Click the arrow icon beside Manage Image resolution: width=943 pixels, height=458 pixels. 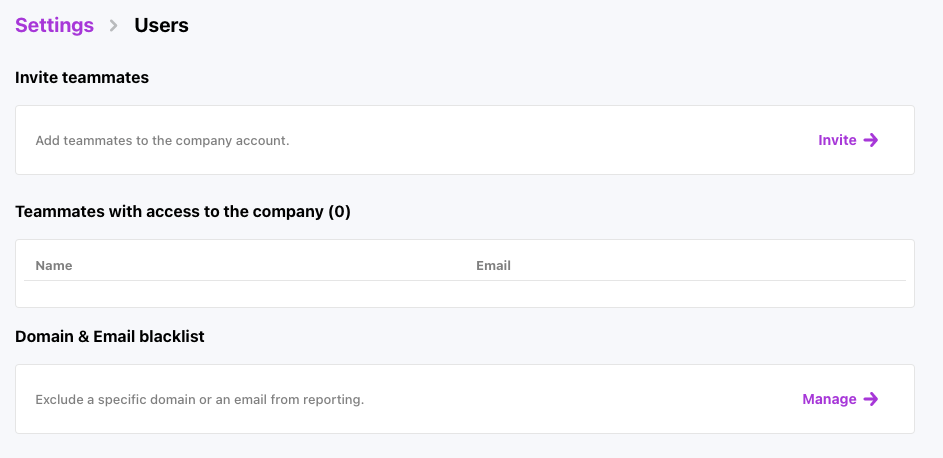click(871, 399)
